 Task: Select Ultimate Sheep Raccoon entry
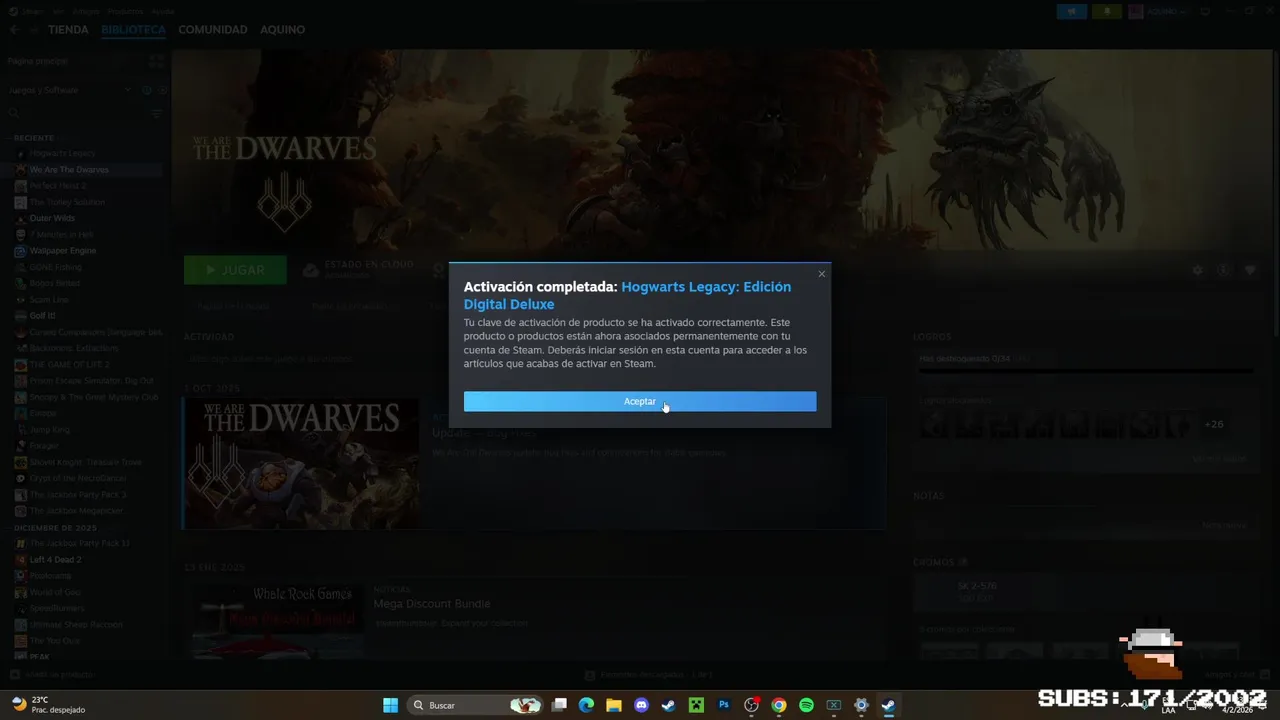[x=76, y=625]
